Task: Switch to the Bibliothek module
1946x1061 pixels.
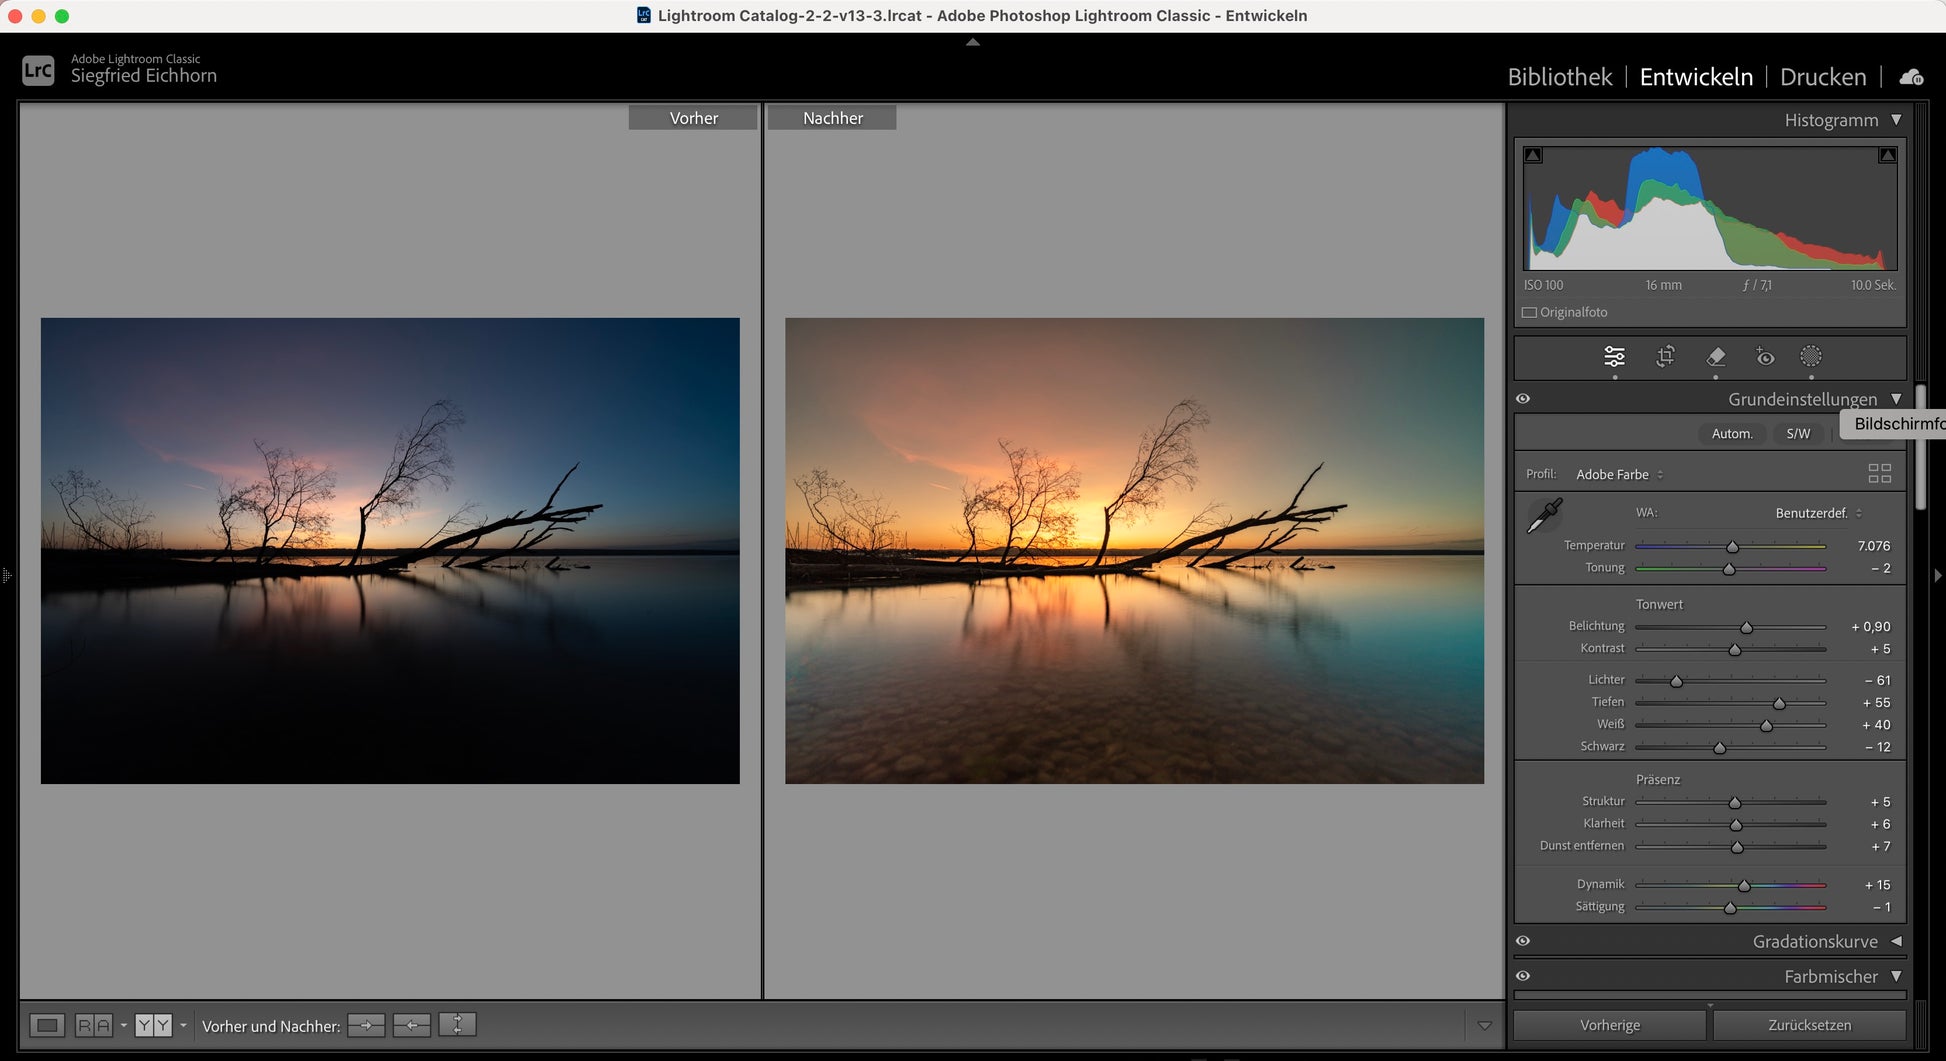Action: point(1559,77)
